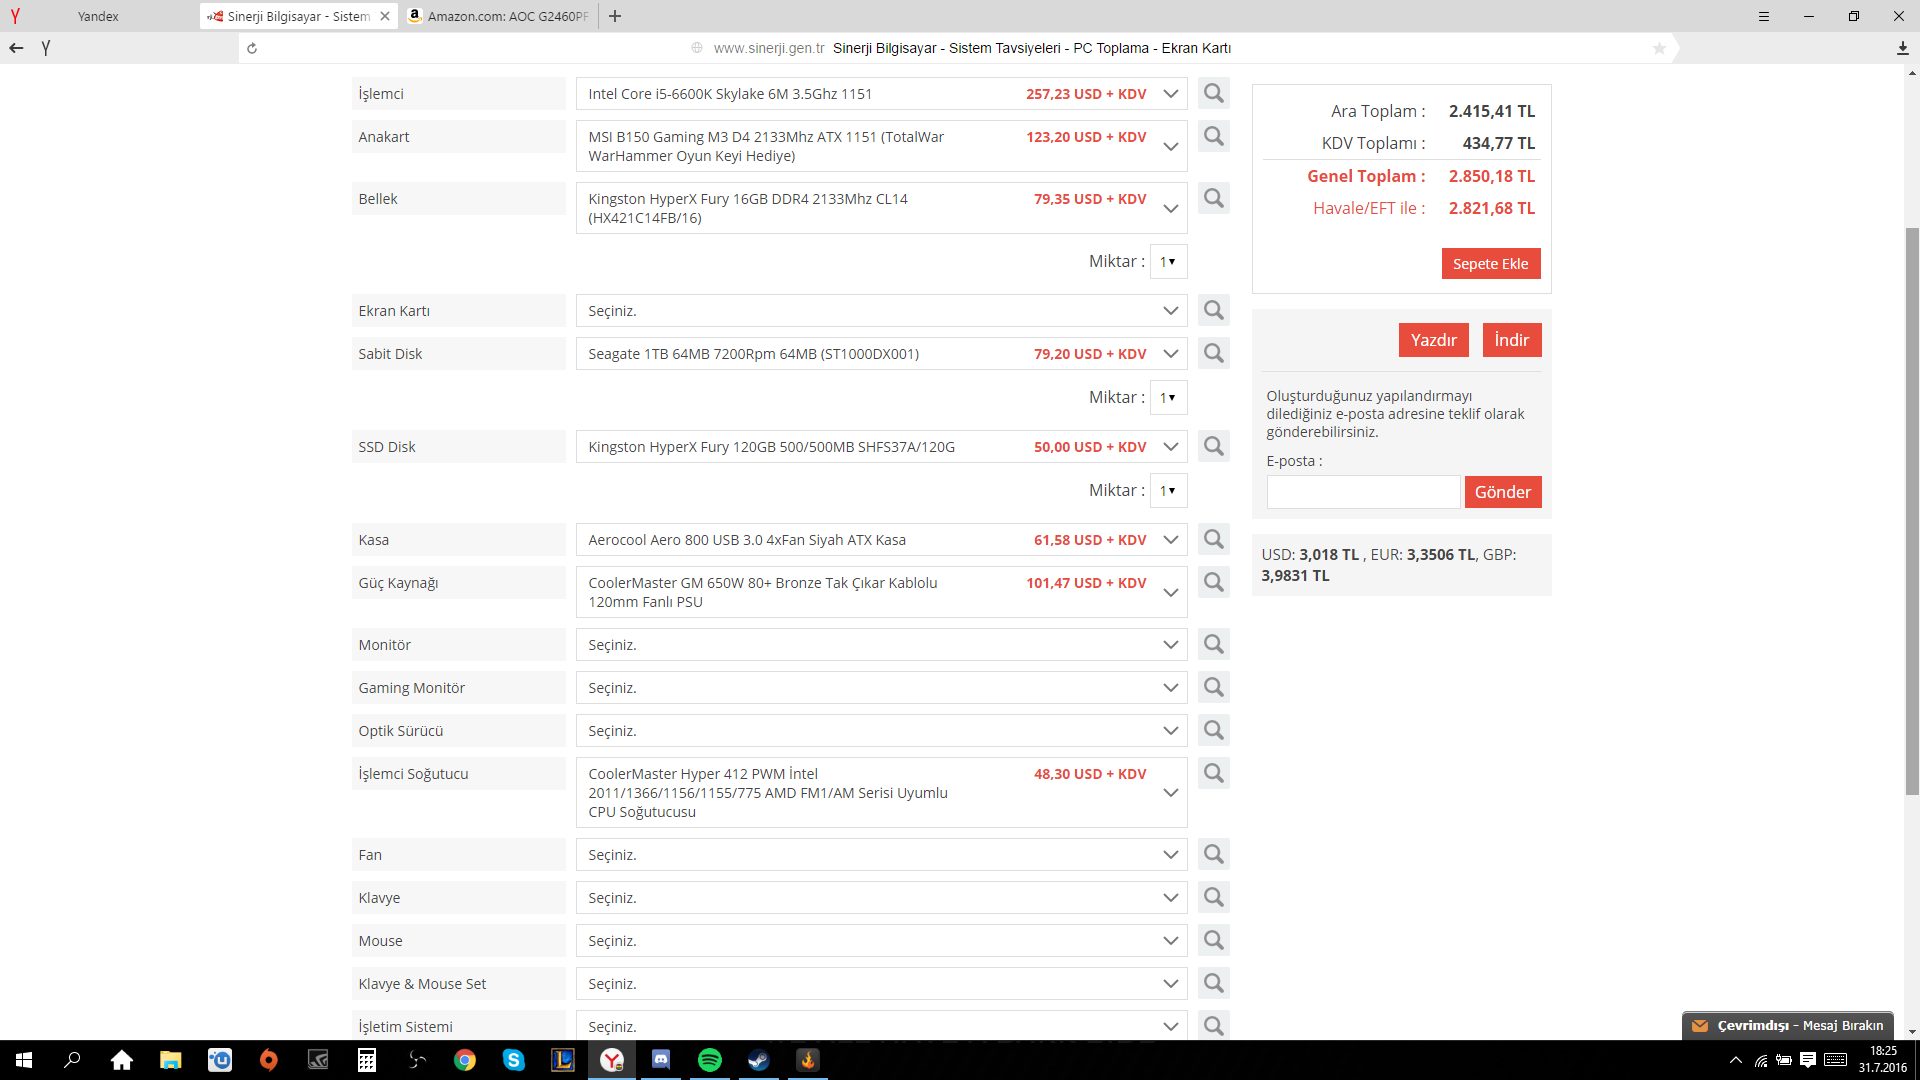Open Steam from the taskbar
The width and height of the screenshot is (1920, 1080).
pyautogui.click(x=758, y=1060)
